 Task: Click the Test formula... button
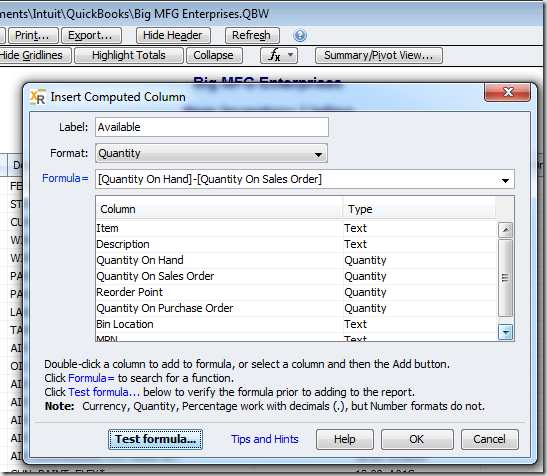(x=155, y=439)
